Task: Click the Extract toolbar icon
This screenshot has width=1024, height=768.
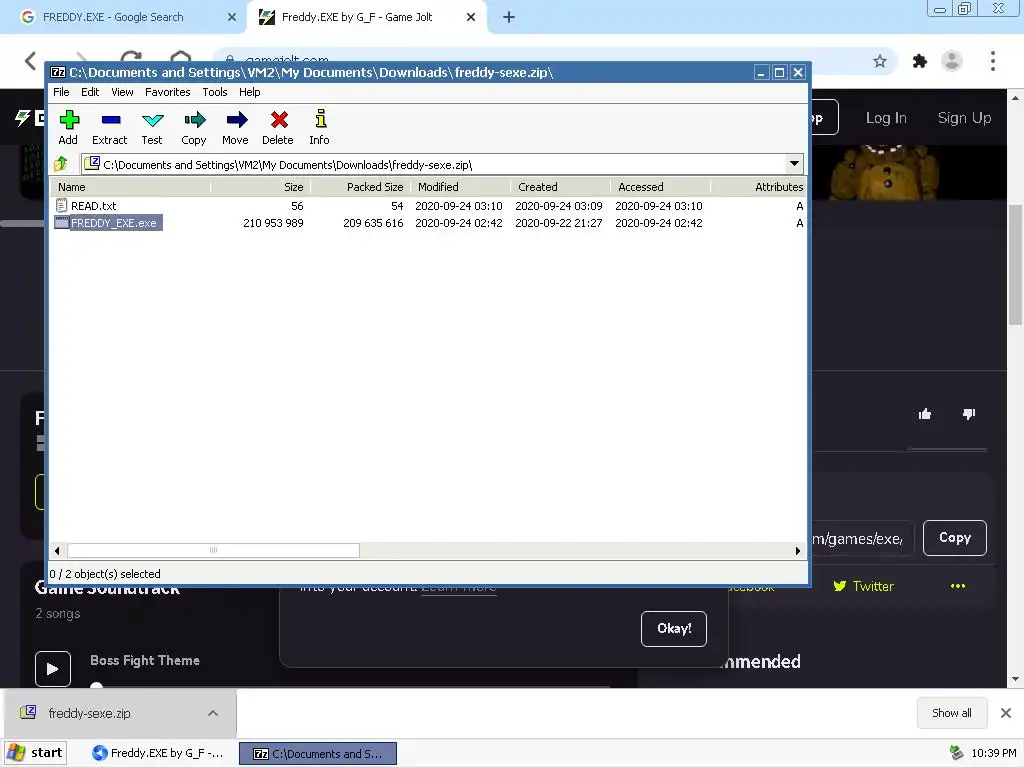Action: pyautogui.click(x=110, y=127)
